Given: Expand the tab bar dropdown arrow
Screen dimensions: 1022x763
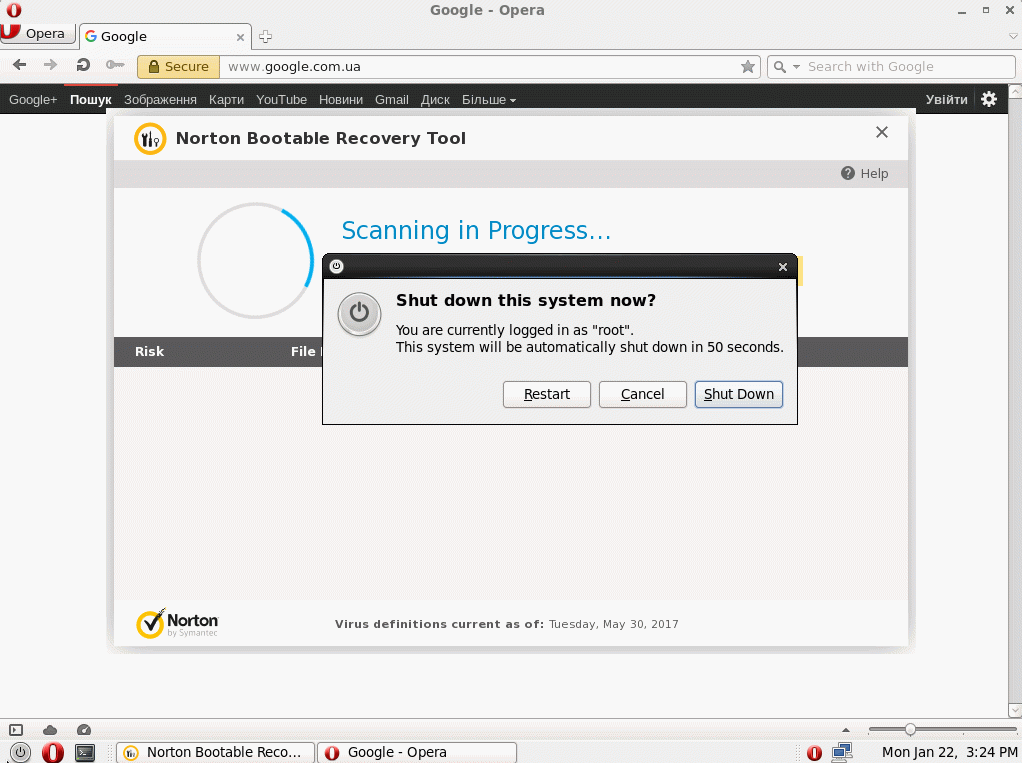Looking at the screenshot, I should coord(1013,37).
